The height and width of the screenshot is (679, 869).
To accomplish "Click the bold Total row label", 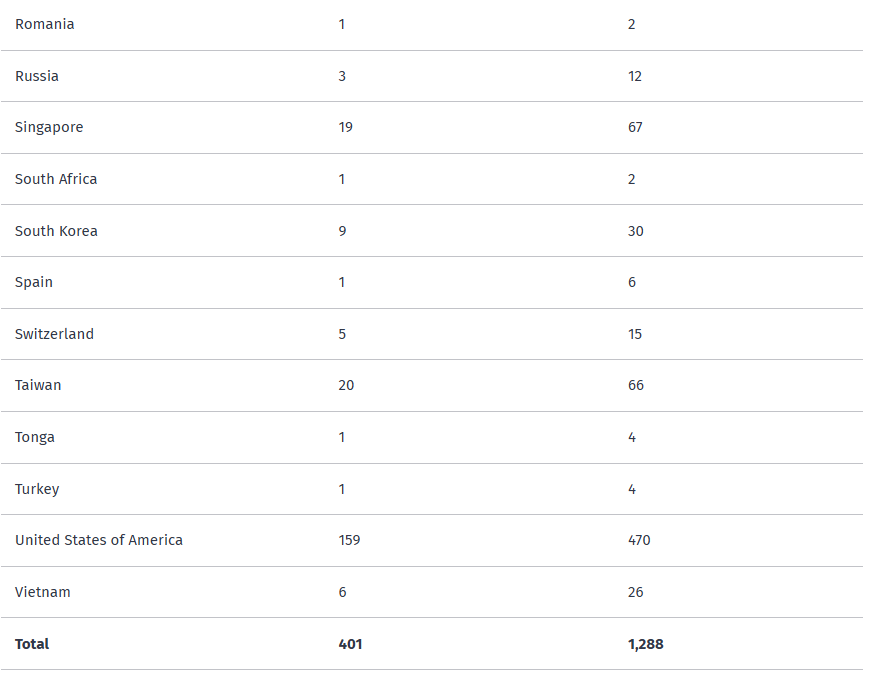I will (x=32, y=644).
